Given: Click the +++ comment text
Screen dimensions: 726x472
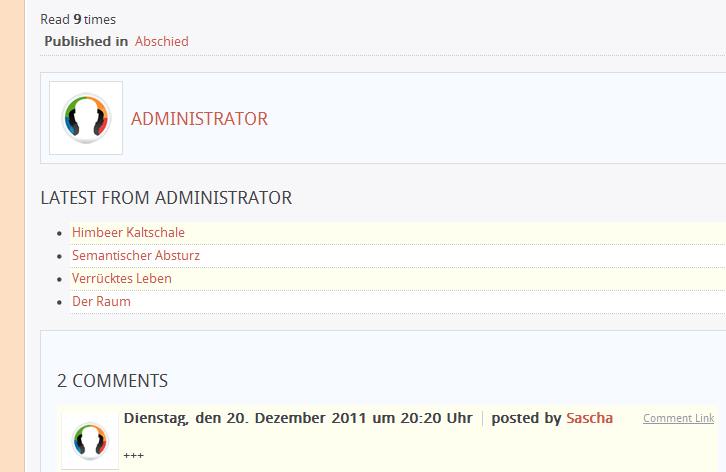Looking at the screenshot, I should coord(134,456).
